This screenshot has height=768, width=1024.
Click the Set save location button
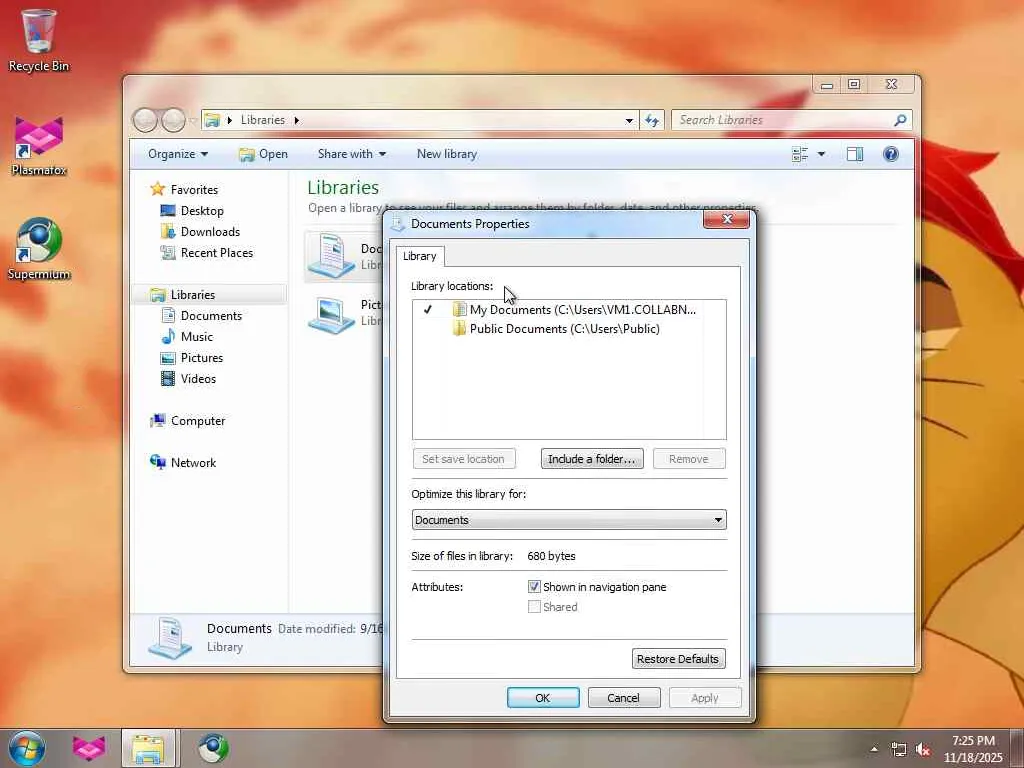(464, 458)
